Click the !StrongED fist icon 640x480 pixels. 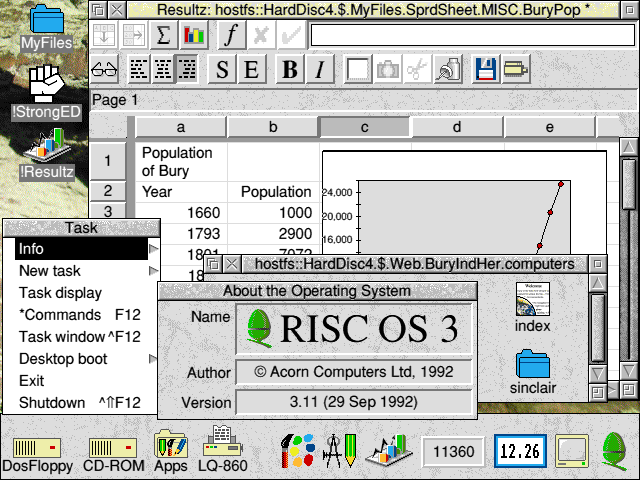[x=46, y=92]
